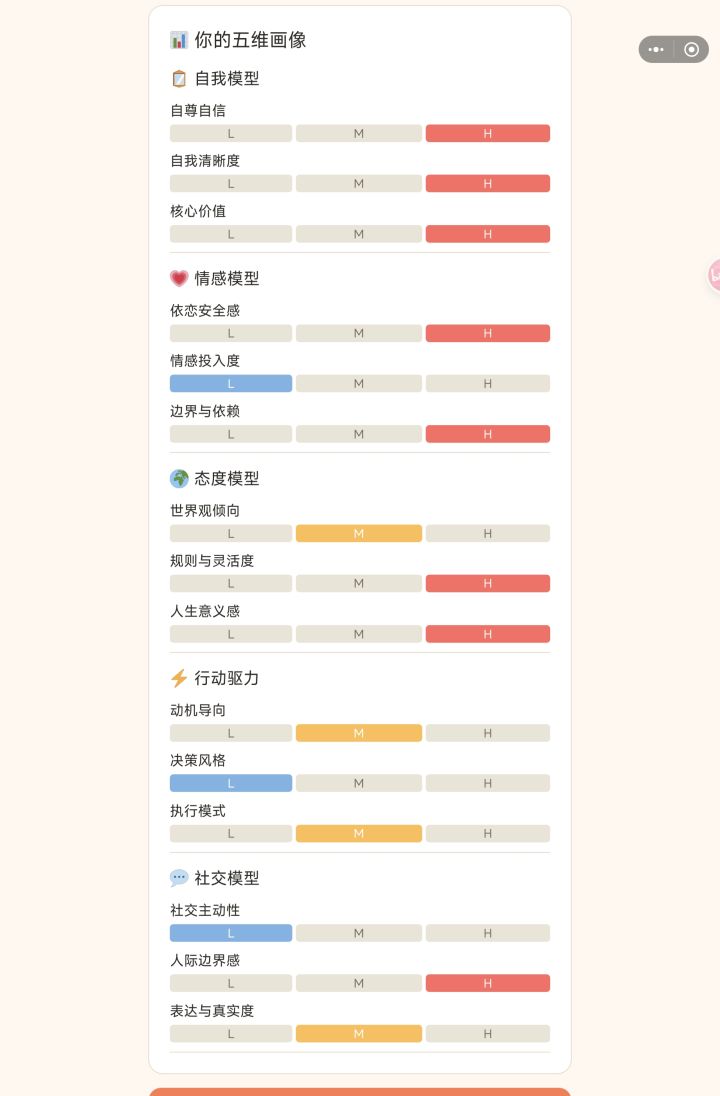
Task: Click the orange button at the bottom
Action: [x=360, y=1091]
